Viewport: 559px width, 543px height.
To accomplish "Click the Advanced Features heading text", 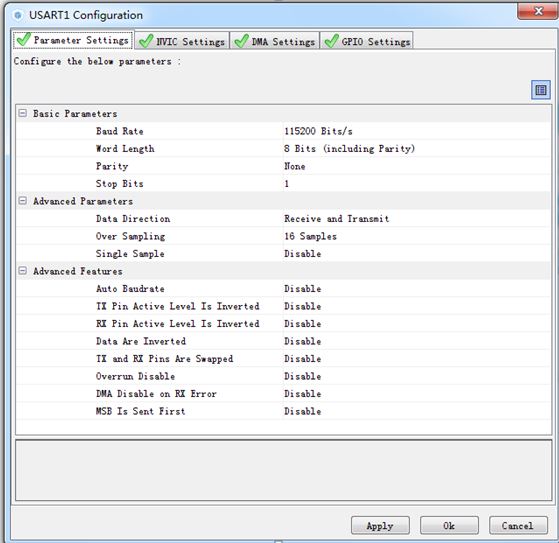I will (x=77, y=271).
